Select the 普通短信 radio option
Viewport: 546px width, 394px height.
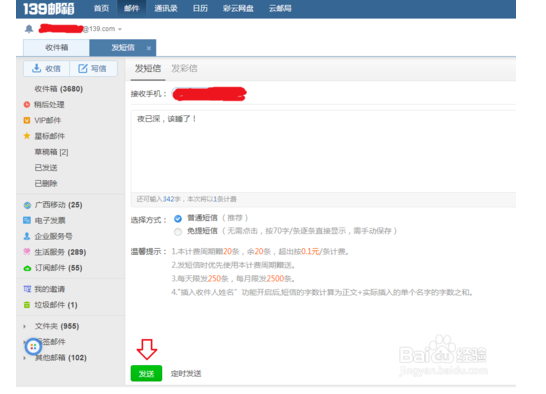pos(178,218)
